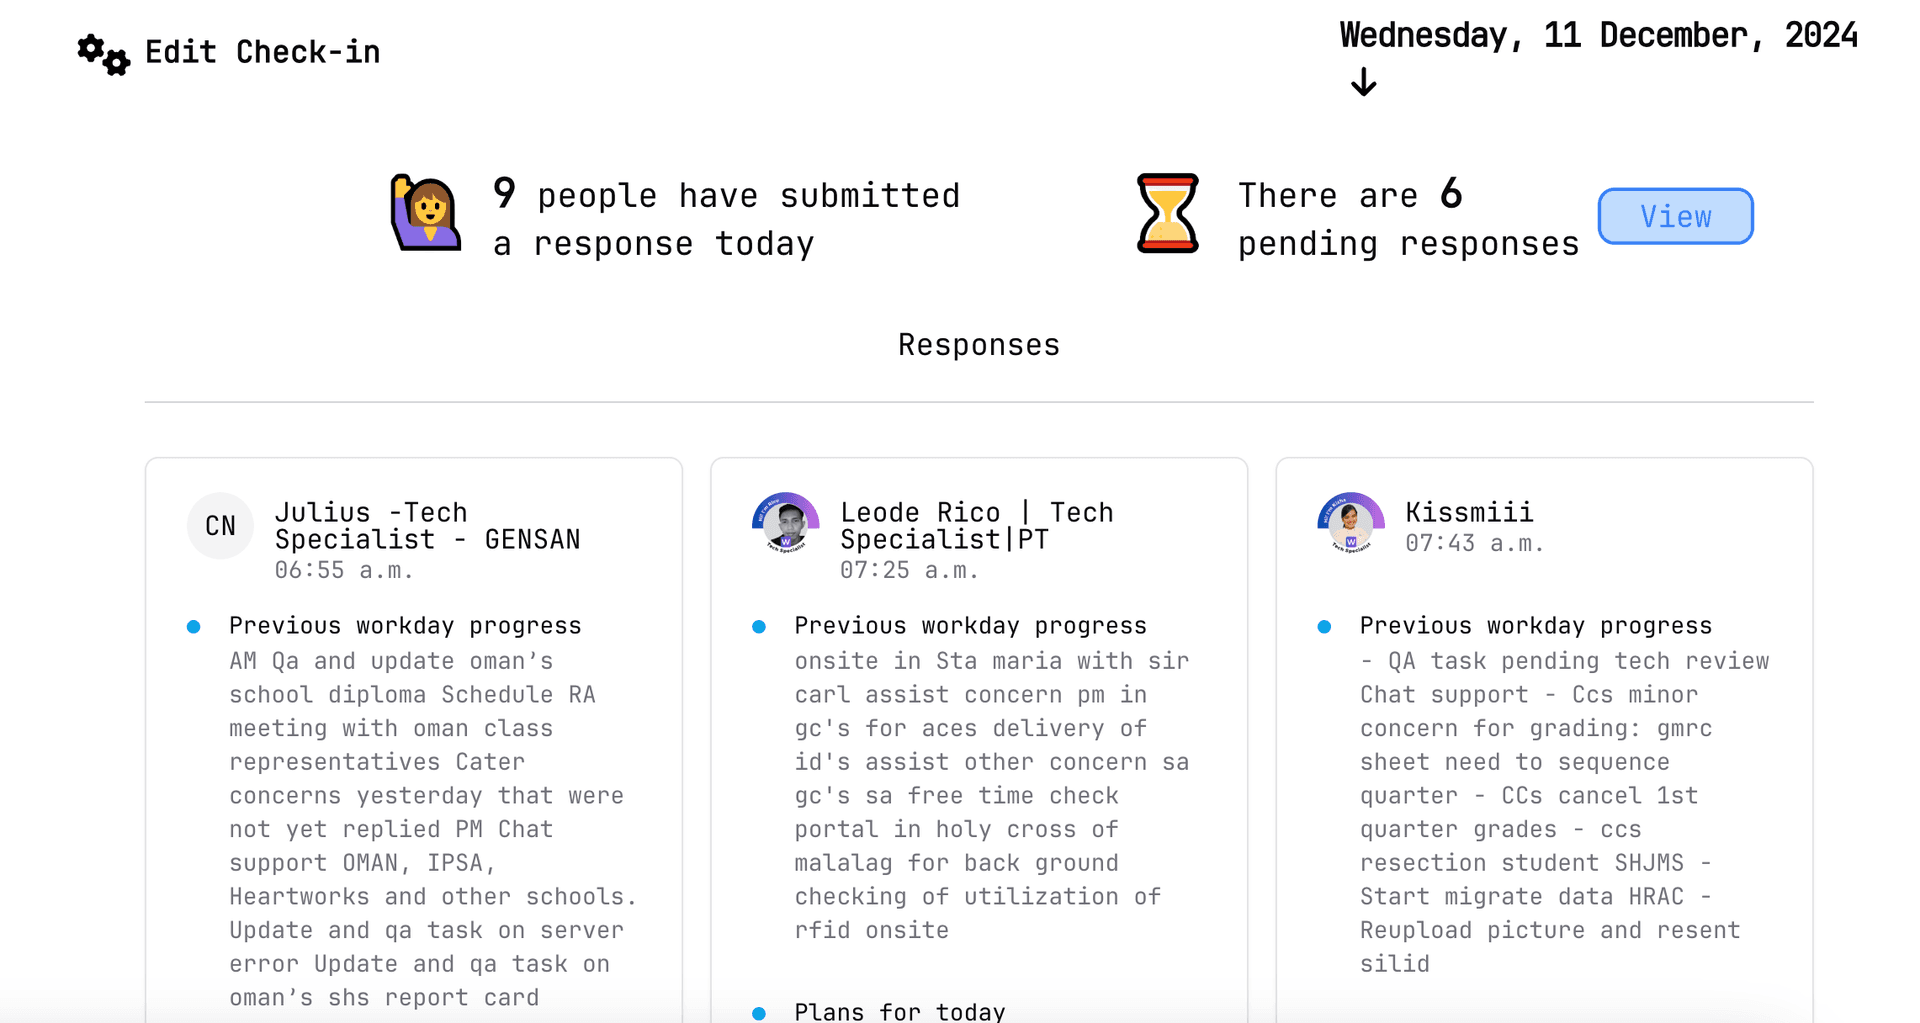Image resolution: width=1920 pixels, height=1023 pixels.
Task: Open Edit Check-in settings
Action: click(x=262, y=52)
